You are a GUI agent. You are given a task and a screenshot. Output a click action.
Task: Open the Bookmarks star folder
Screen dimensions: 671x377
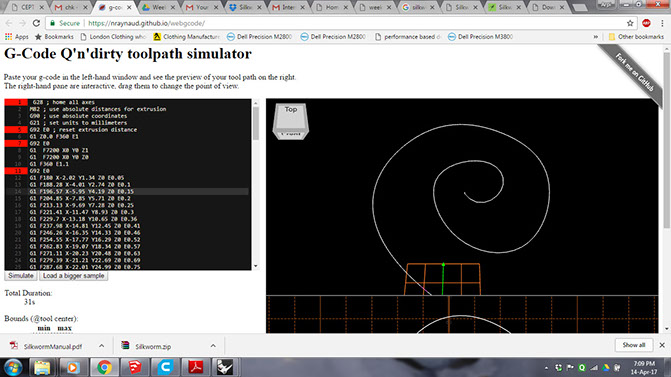[x=54, y=37]
